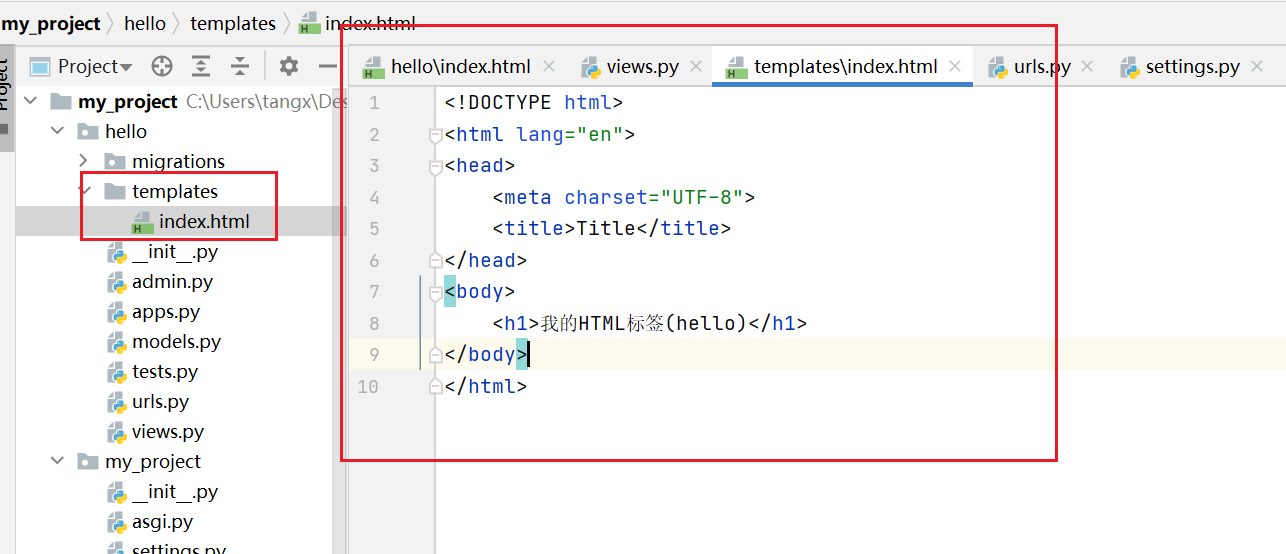Click the HTML file icon beside index.html in tree

143,222
